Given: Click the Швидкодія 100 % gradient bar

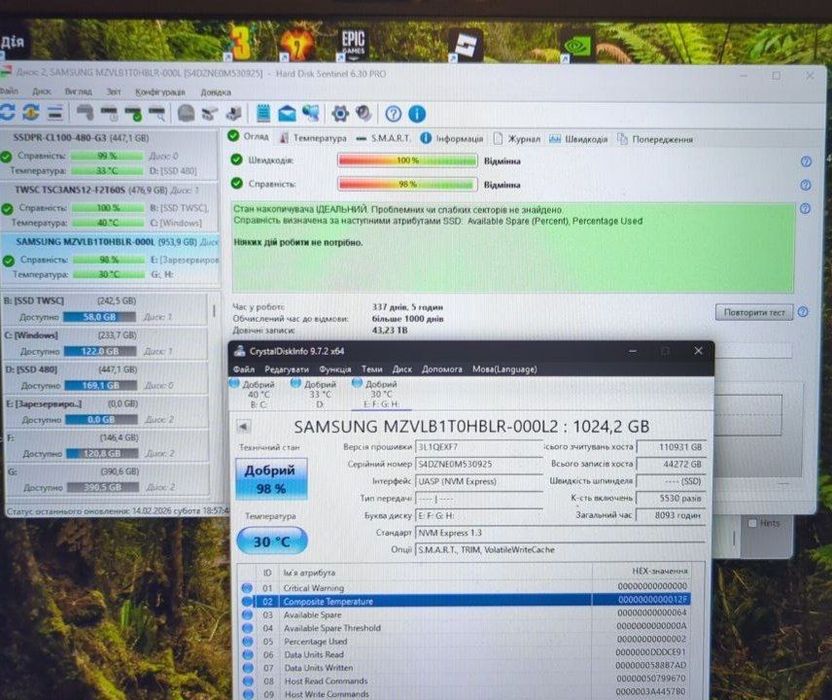Looking at the screenshot, I should point(407,160).
